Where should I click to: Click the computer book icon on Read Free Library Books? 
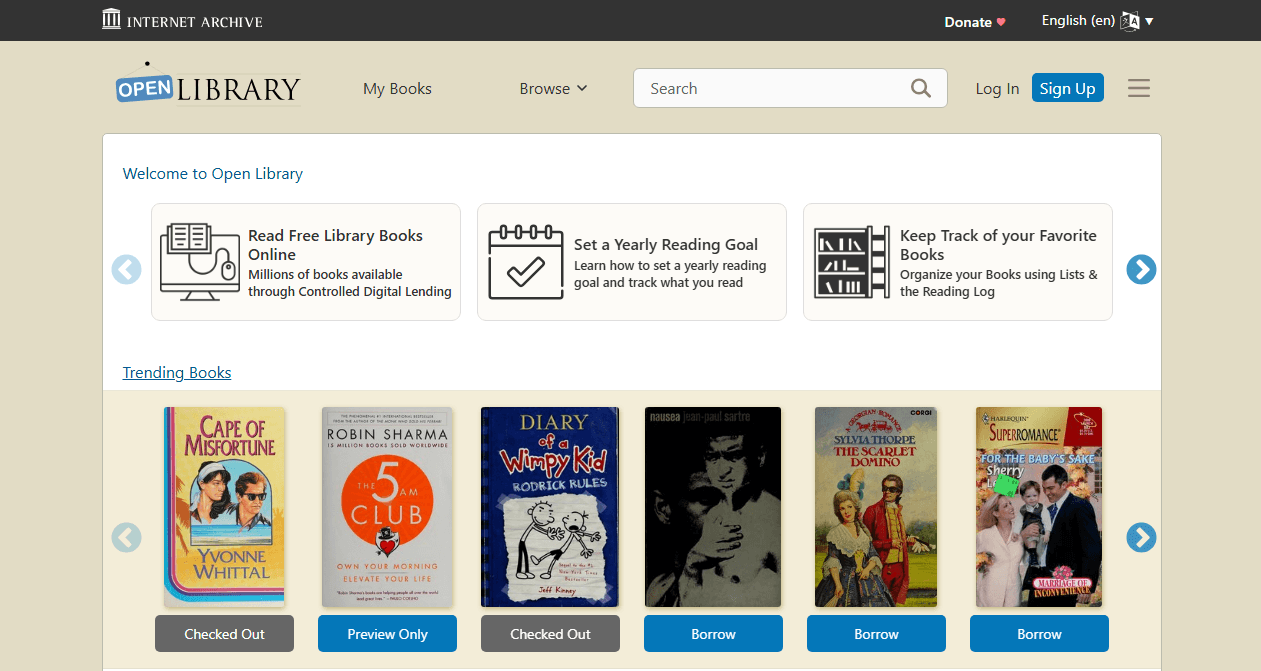(200, 262)
